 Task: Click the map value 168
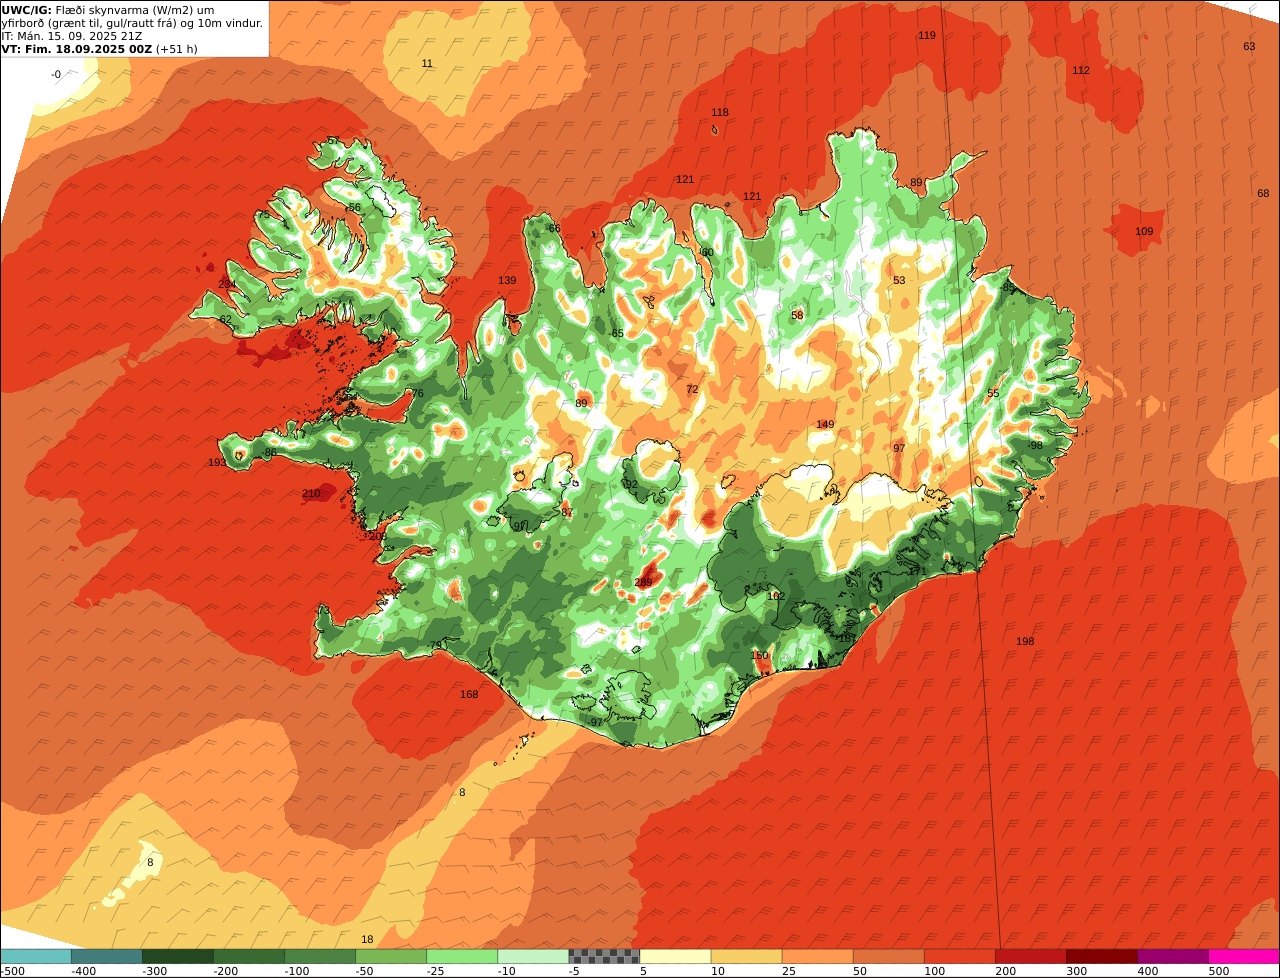(x=469, y=694)
